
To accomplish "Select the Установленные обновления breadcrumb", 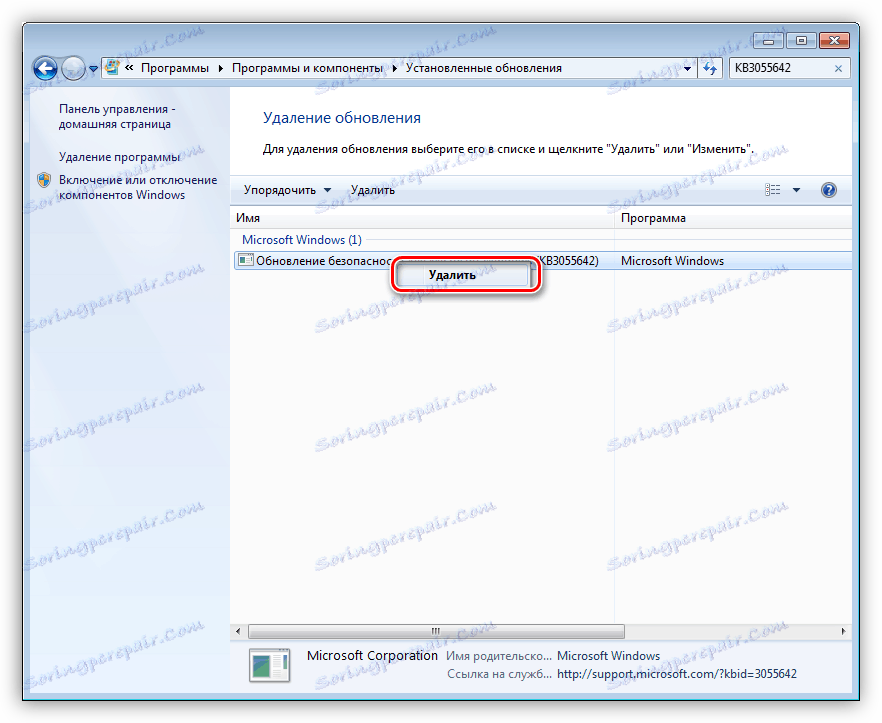I will coord(484,68).
